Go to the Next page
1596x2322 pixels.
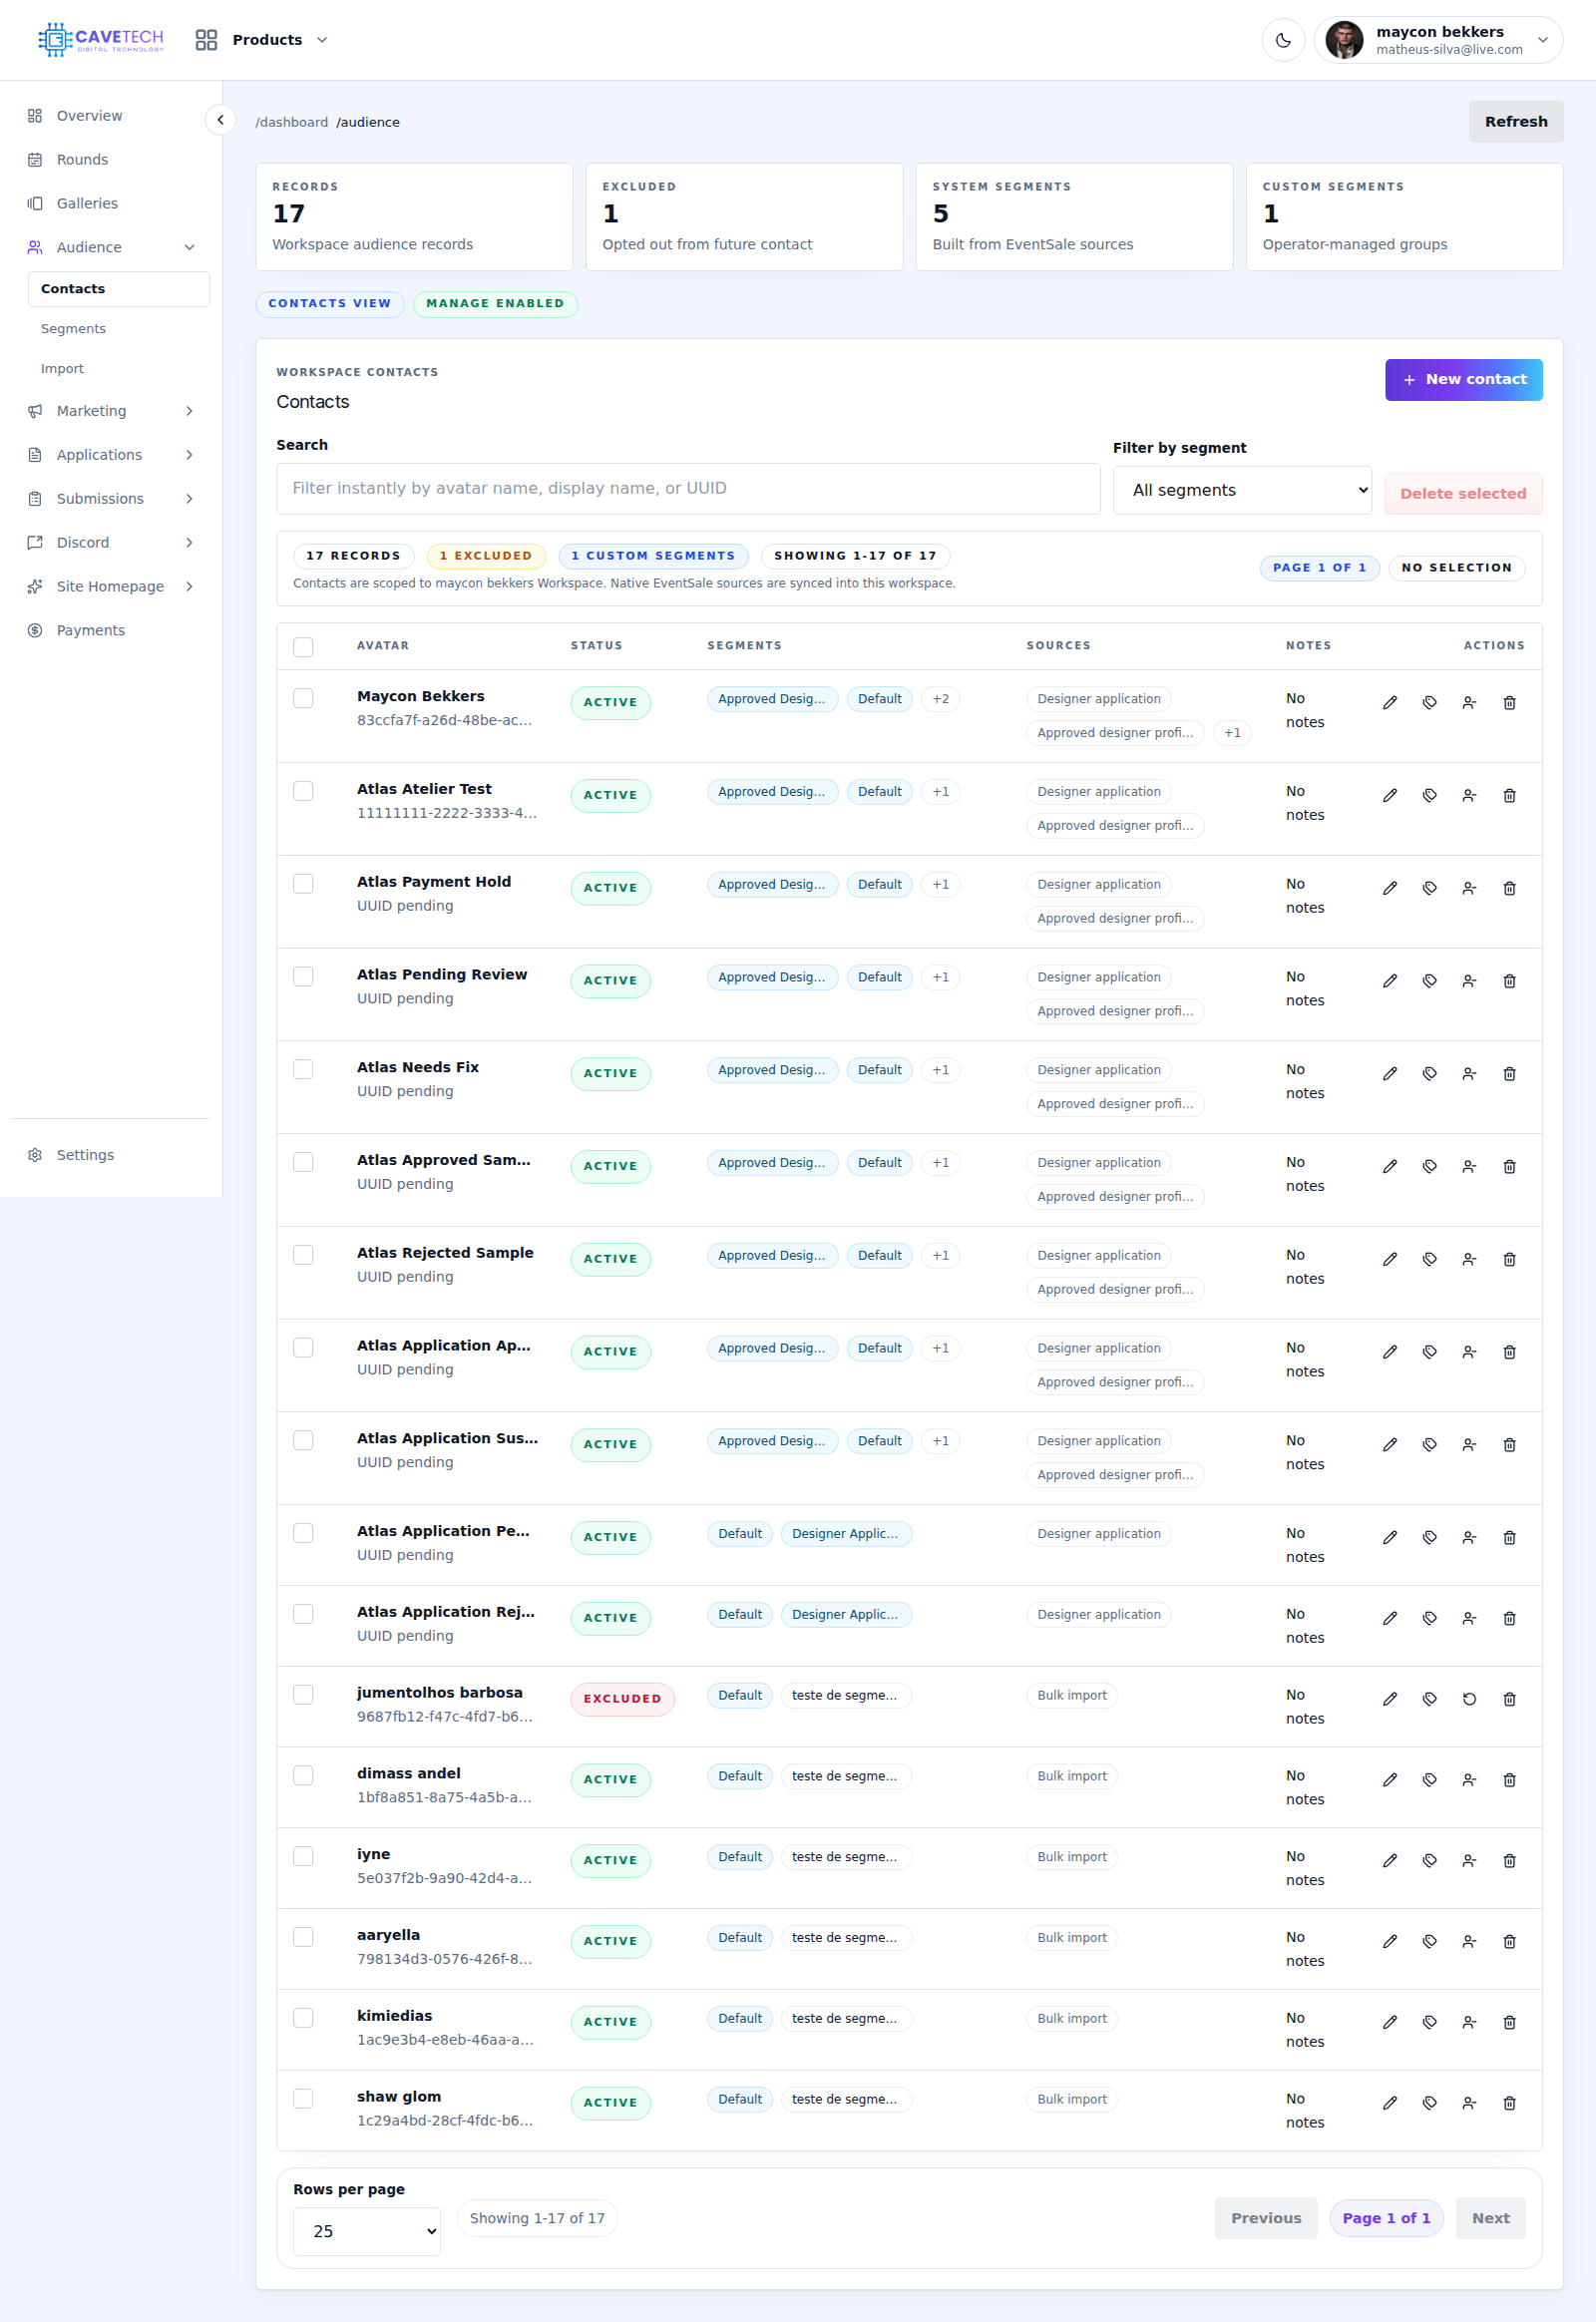pos(1490,2218)
